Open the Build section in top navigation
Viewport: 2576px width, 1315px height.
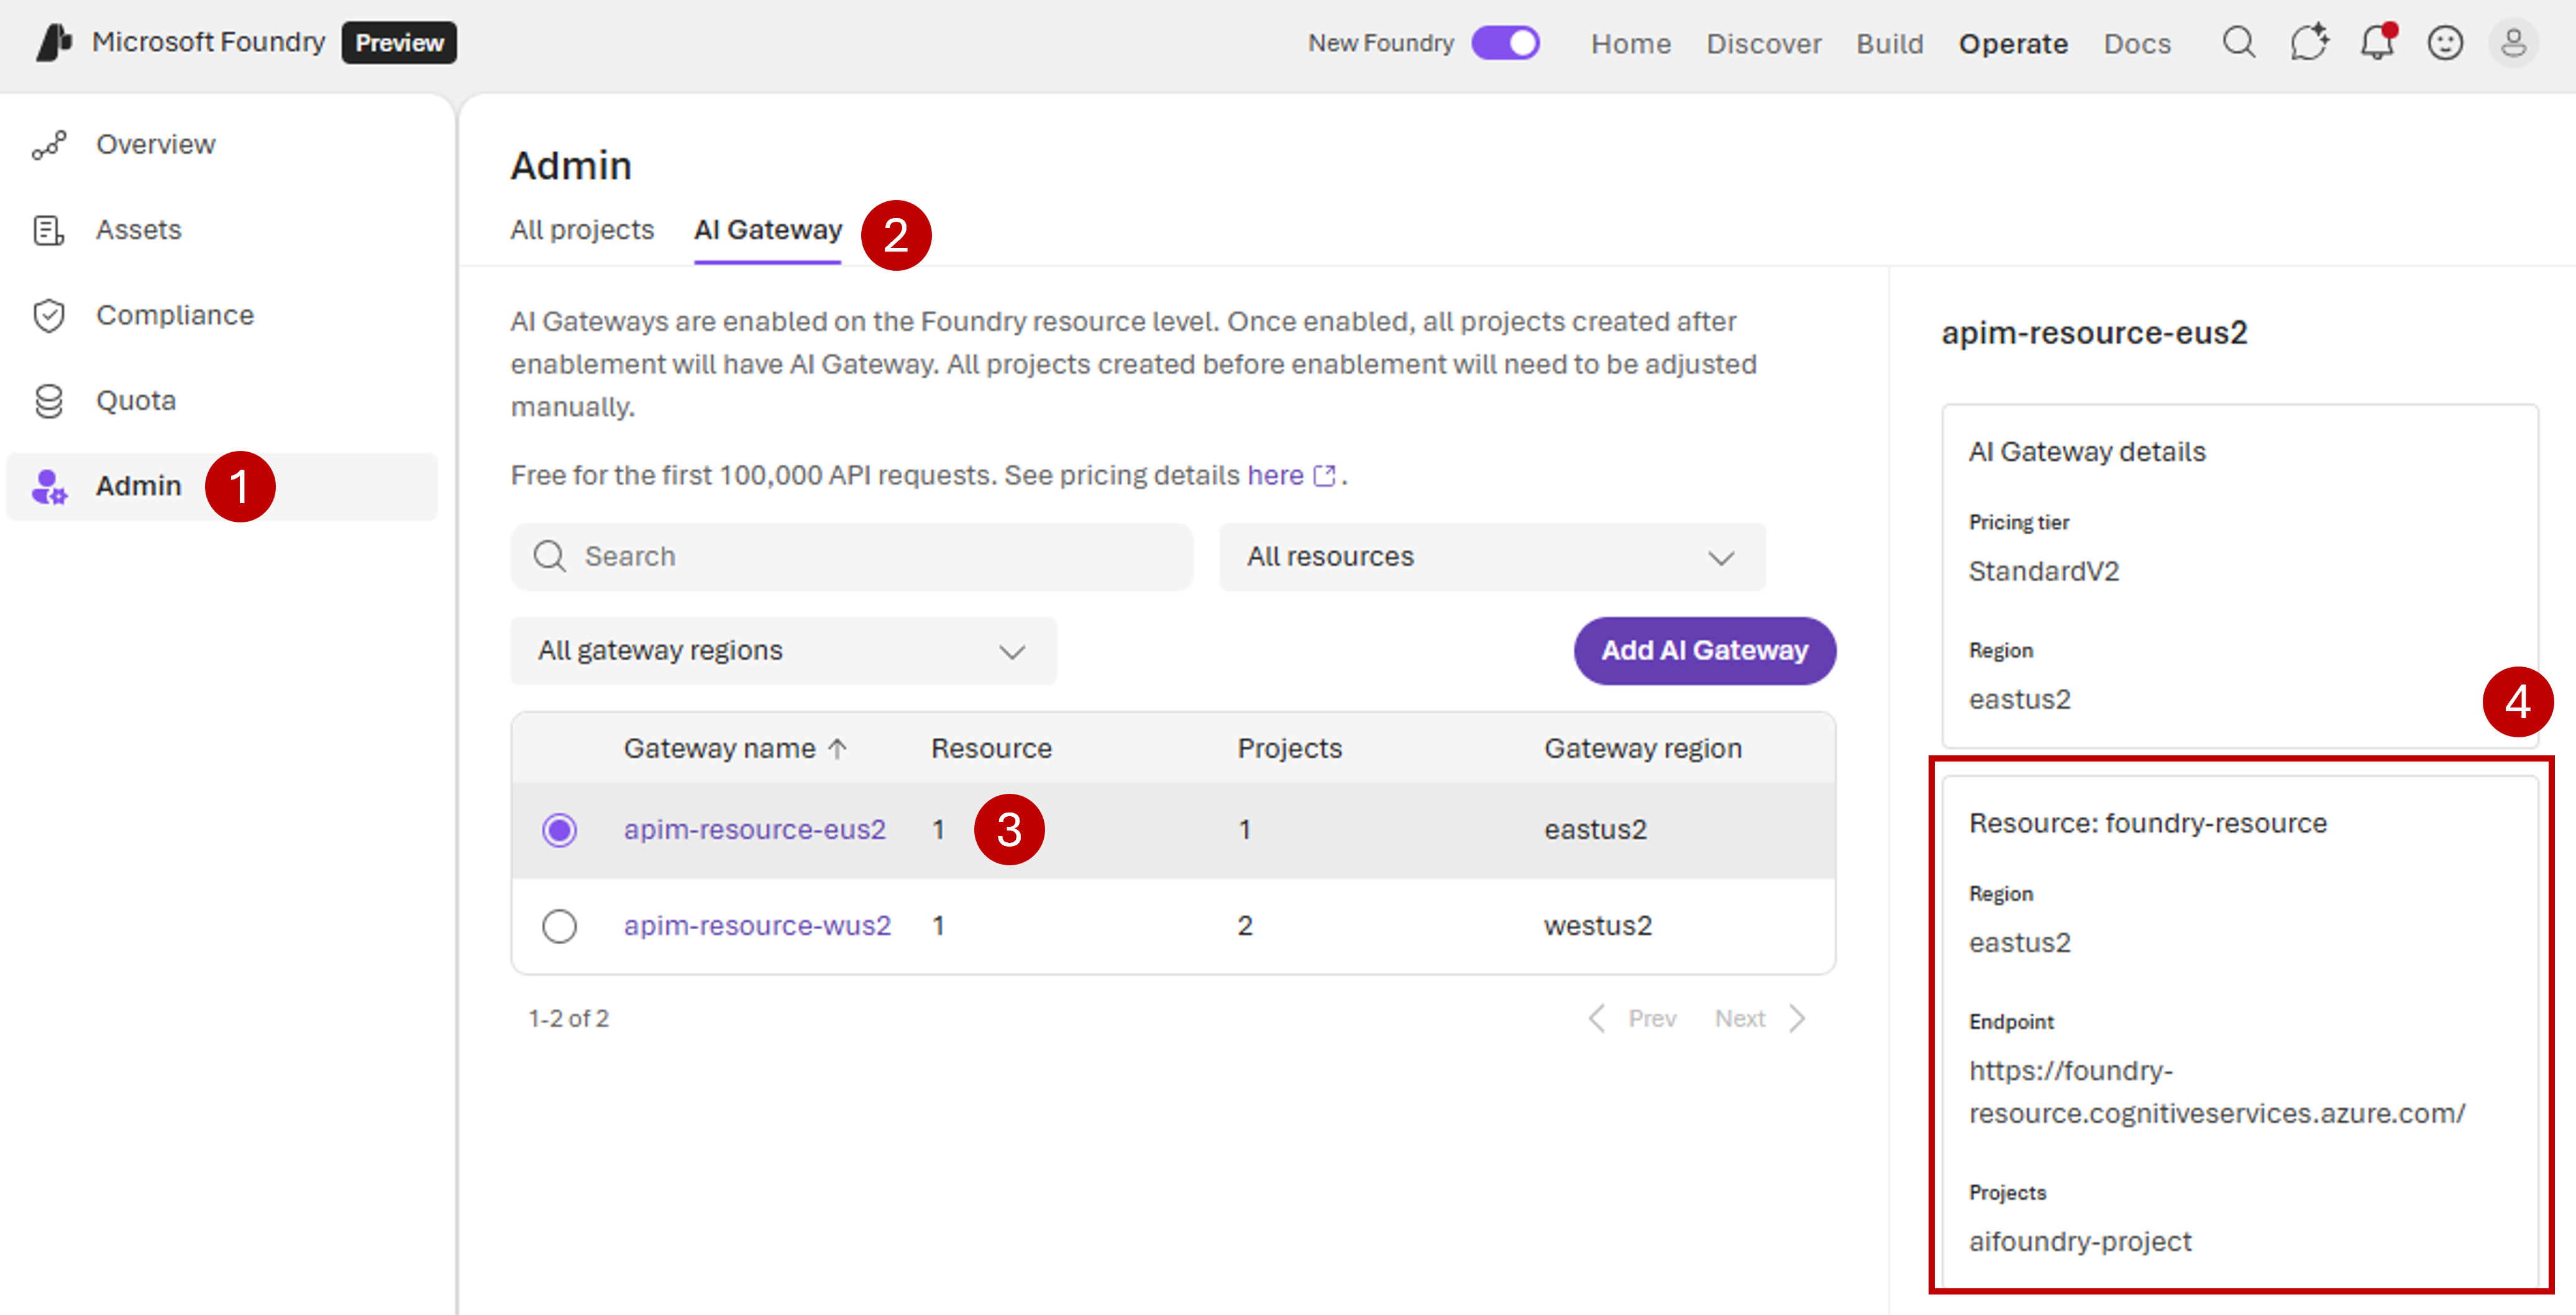click(1889, 43)
